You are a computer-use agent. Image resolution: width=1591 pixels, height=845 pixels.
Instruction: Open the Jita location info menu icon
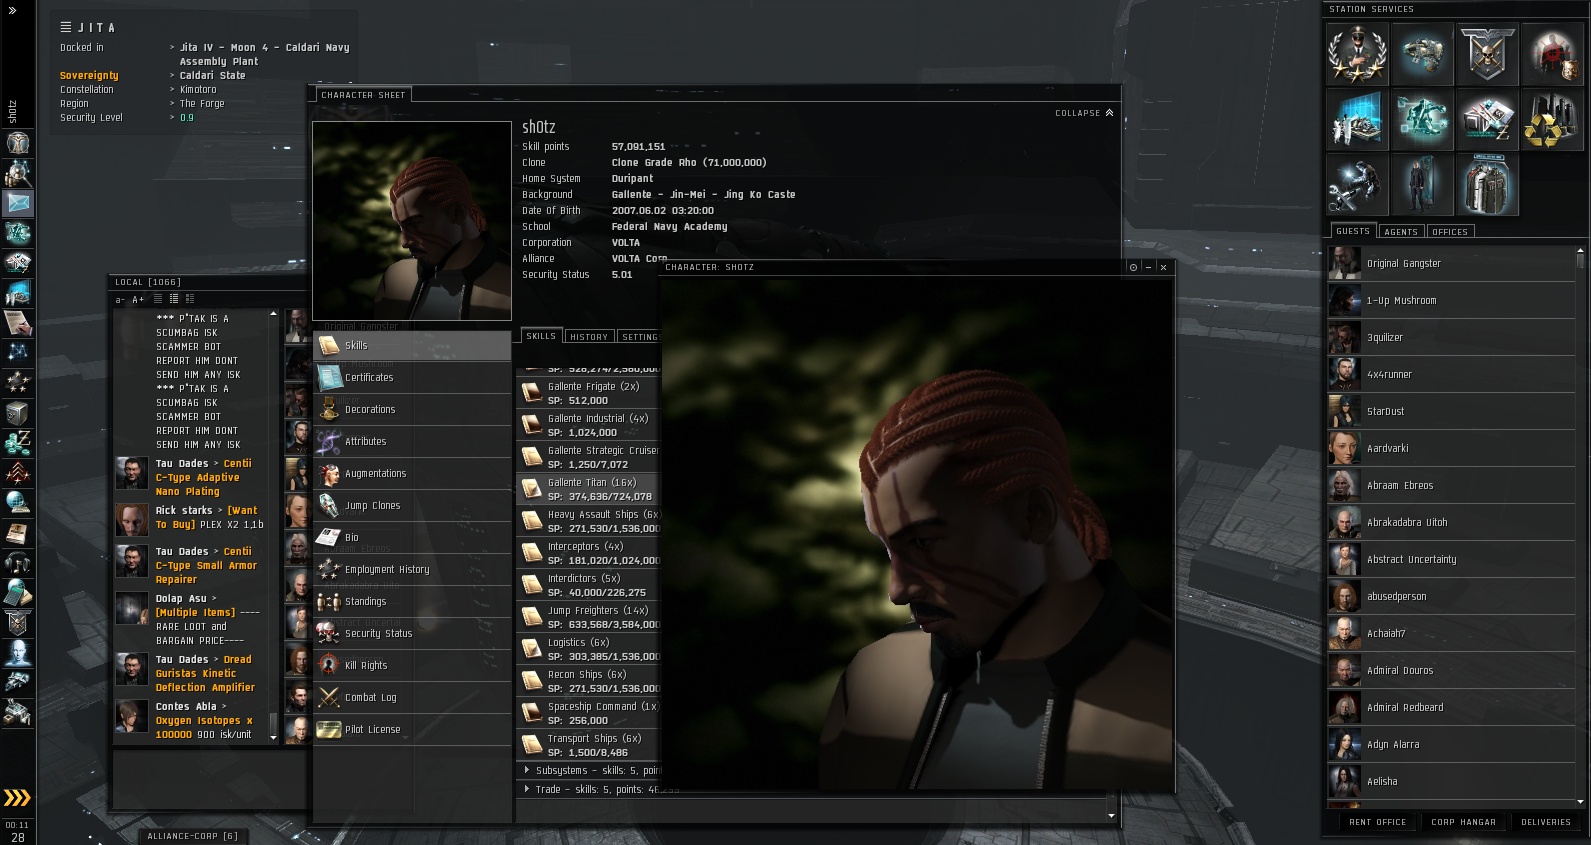coord(66,27)
